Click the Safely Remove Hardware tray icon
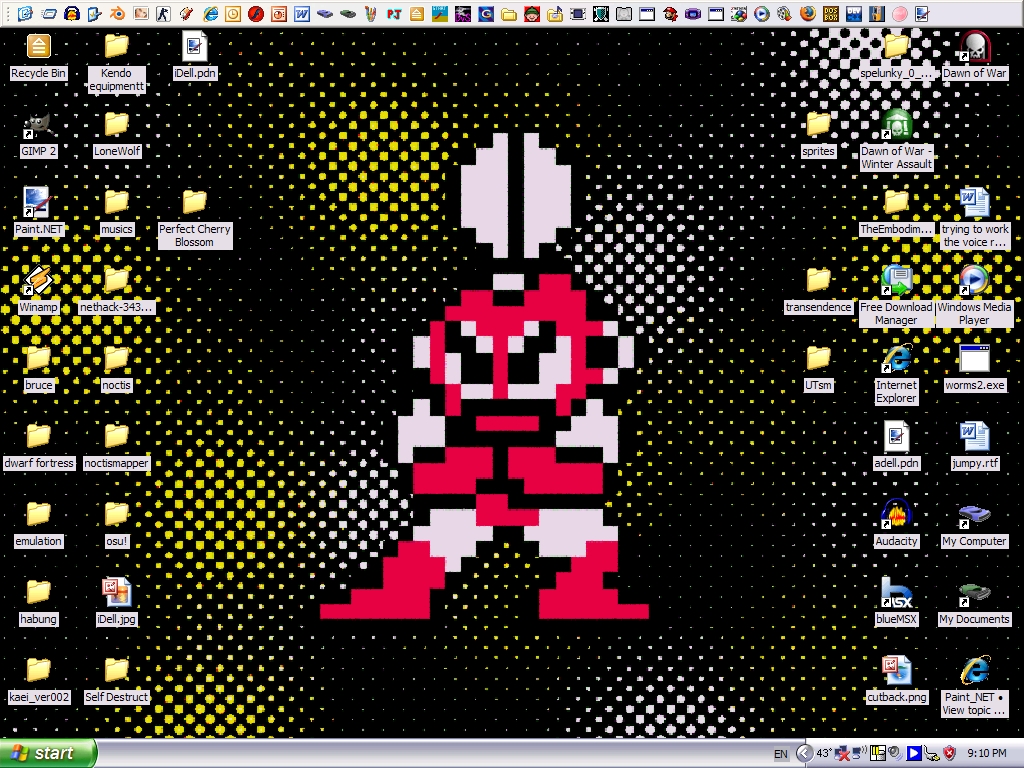Screen dimensions: 1024x768 point(932,753)
